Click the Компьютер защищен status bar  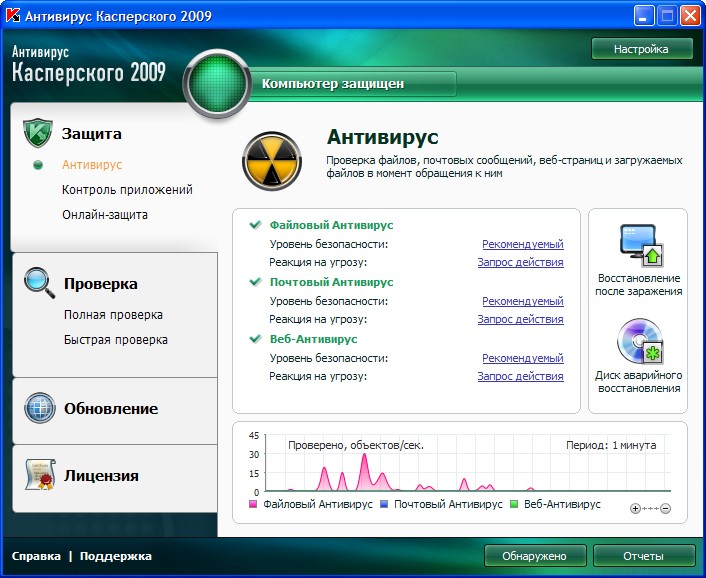[353, 84]
